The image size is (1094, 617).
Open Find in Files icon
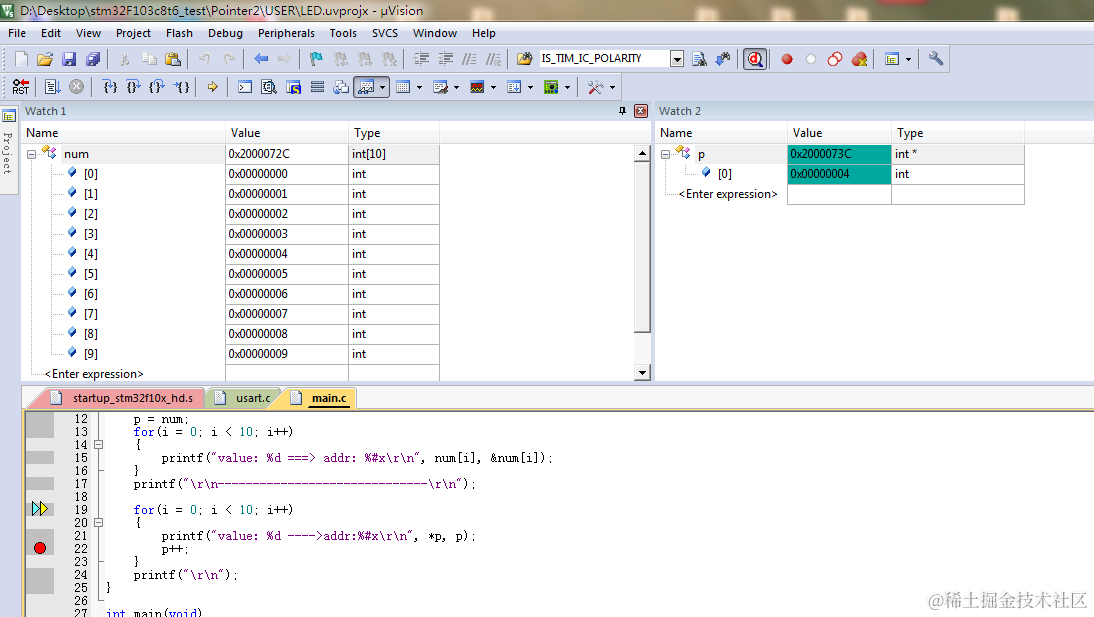(524, 59)
